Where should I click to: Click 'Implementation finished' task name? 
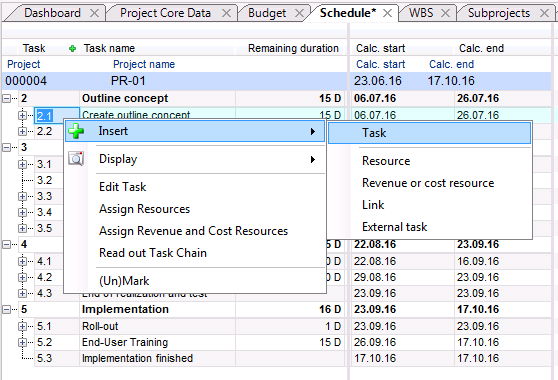point(137,358)
